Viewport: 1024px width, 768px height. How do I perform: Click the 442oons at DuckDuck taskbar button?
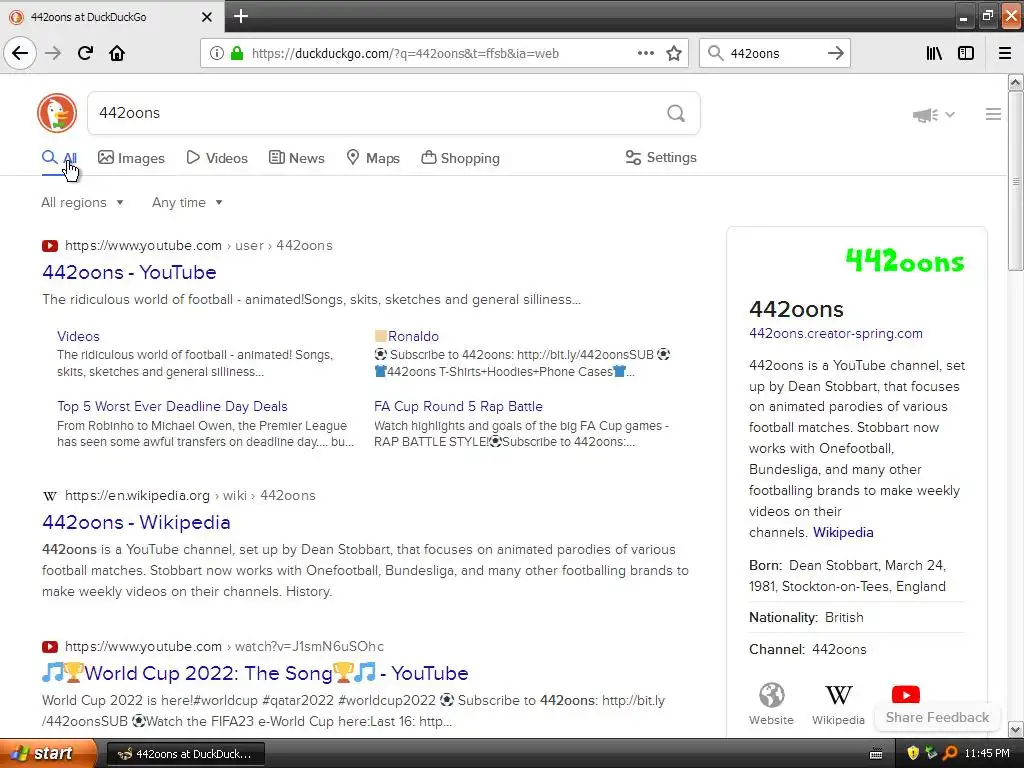point(185,754)
